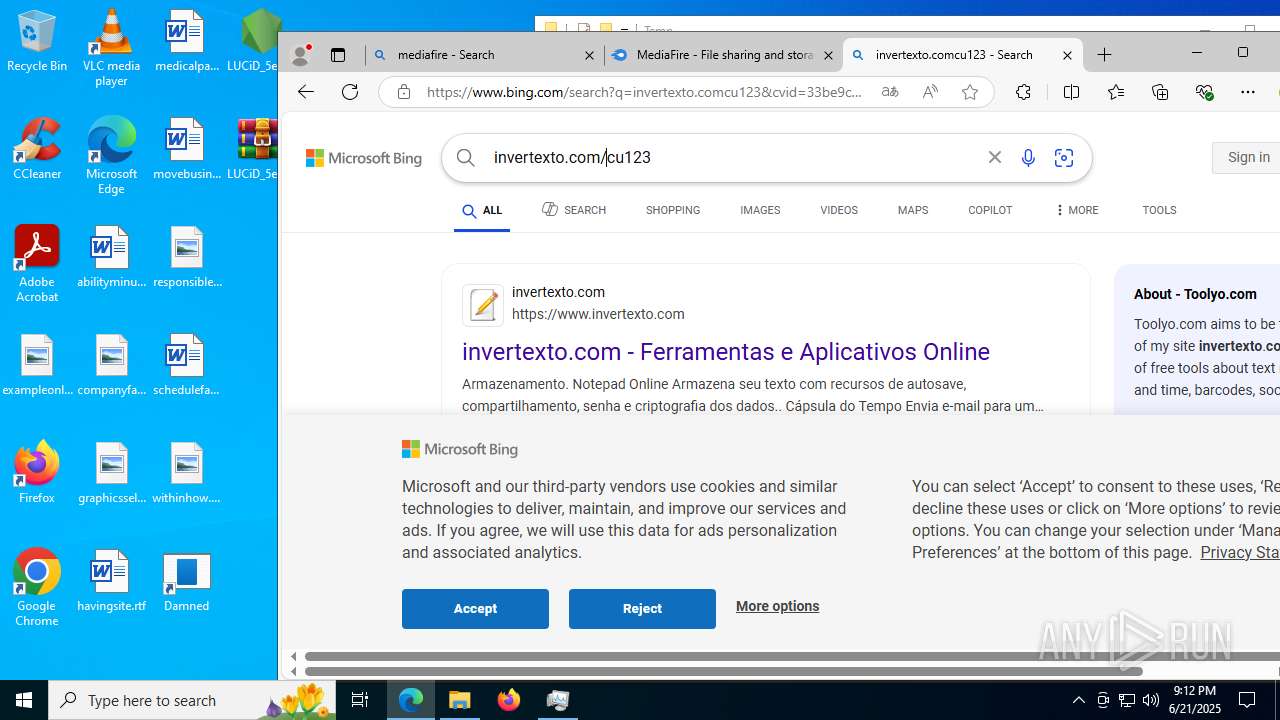Switch to the MediaFire File sharing tab
Screen dimensions: 1280x720
(x=722, y=55)
